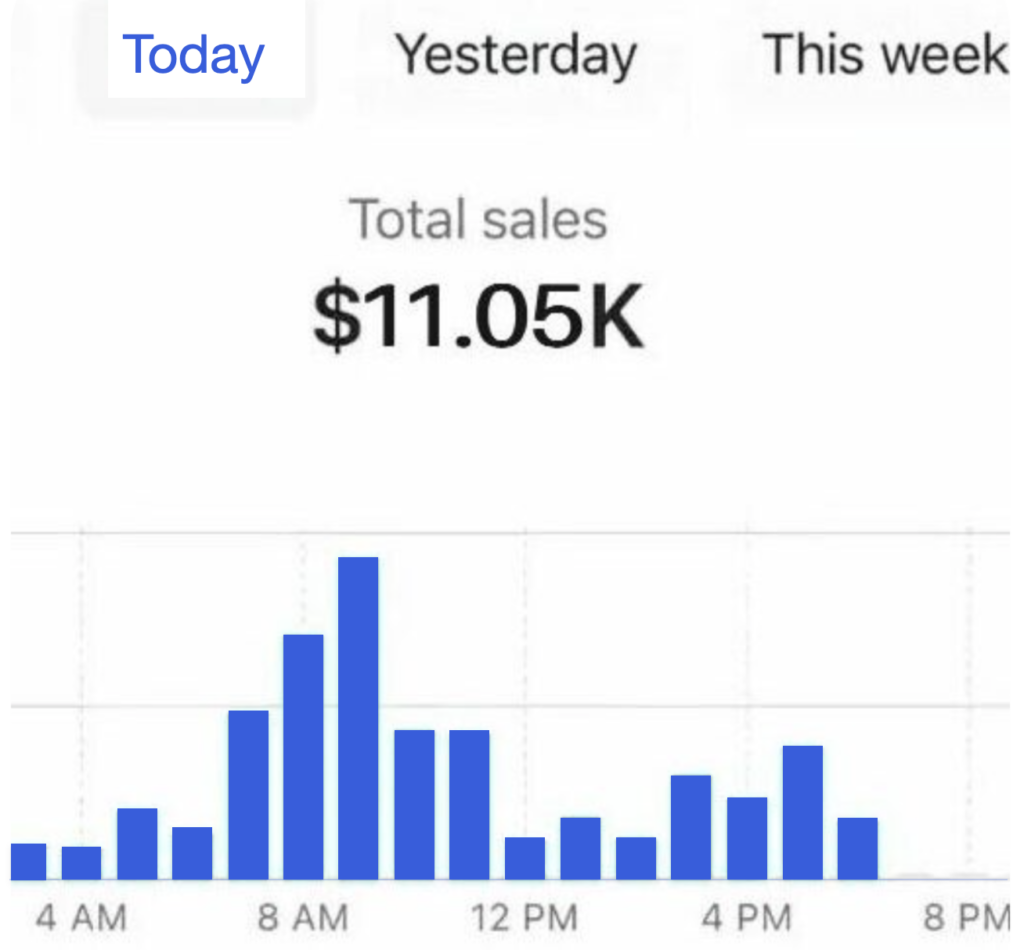1024x950 pixels.
Task: Click the 1 PM sales bar
Action: coord(581,849)
